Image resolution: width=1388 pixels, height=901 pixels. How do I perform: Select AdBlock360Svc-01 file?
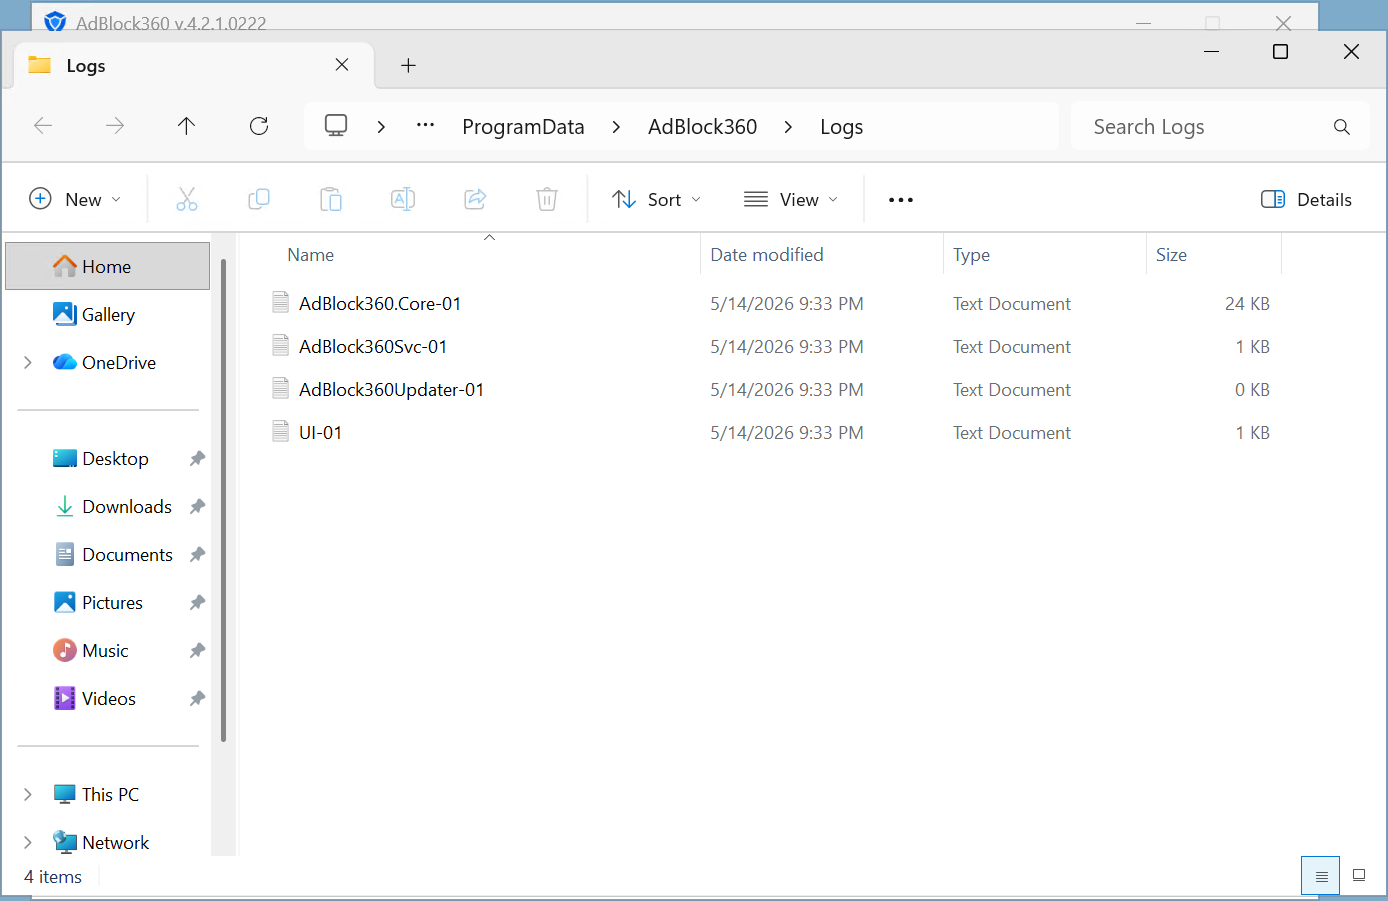click(x=373, y=346)
